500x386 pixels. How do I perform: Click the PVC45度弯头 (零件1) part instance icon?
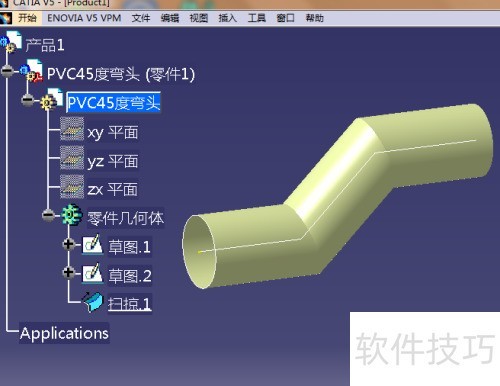[x=31, y=71]
